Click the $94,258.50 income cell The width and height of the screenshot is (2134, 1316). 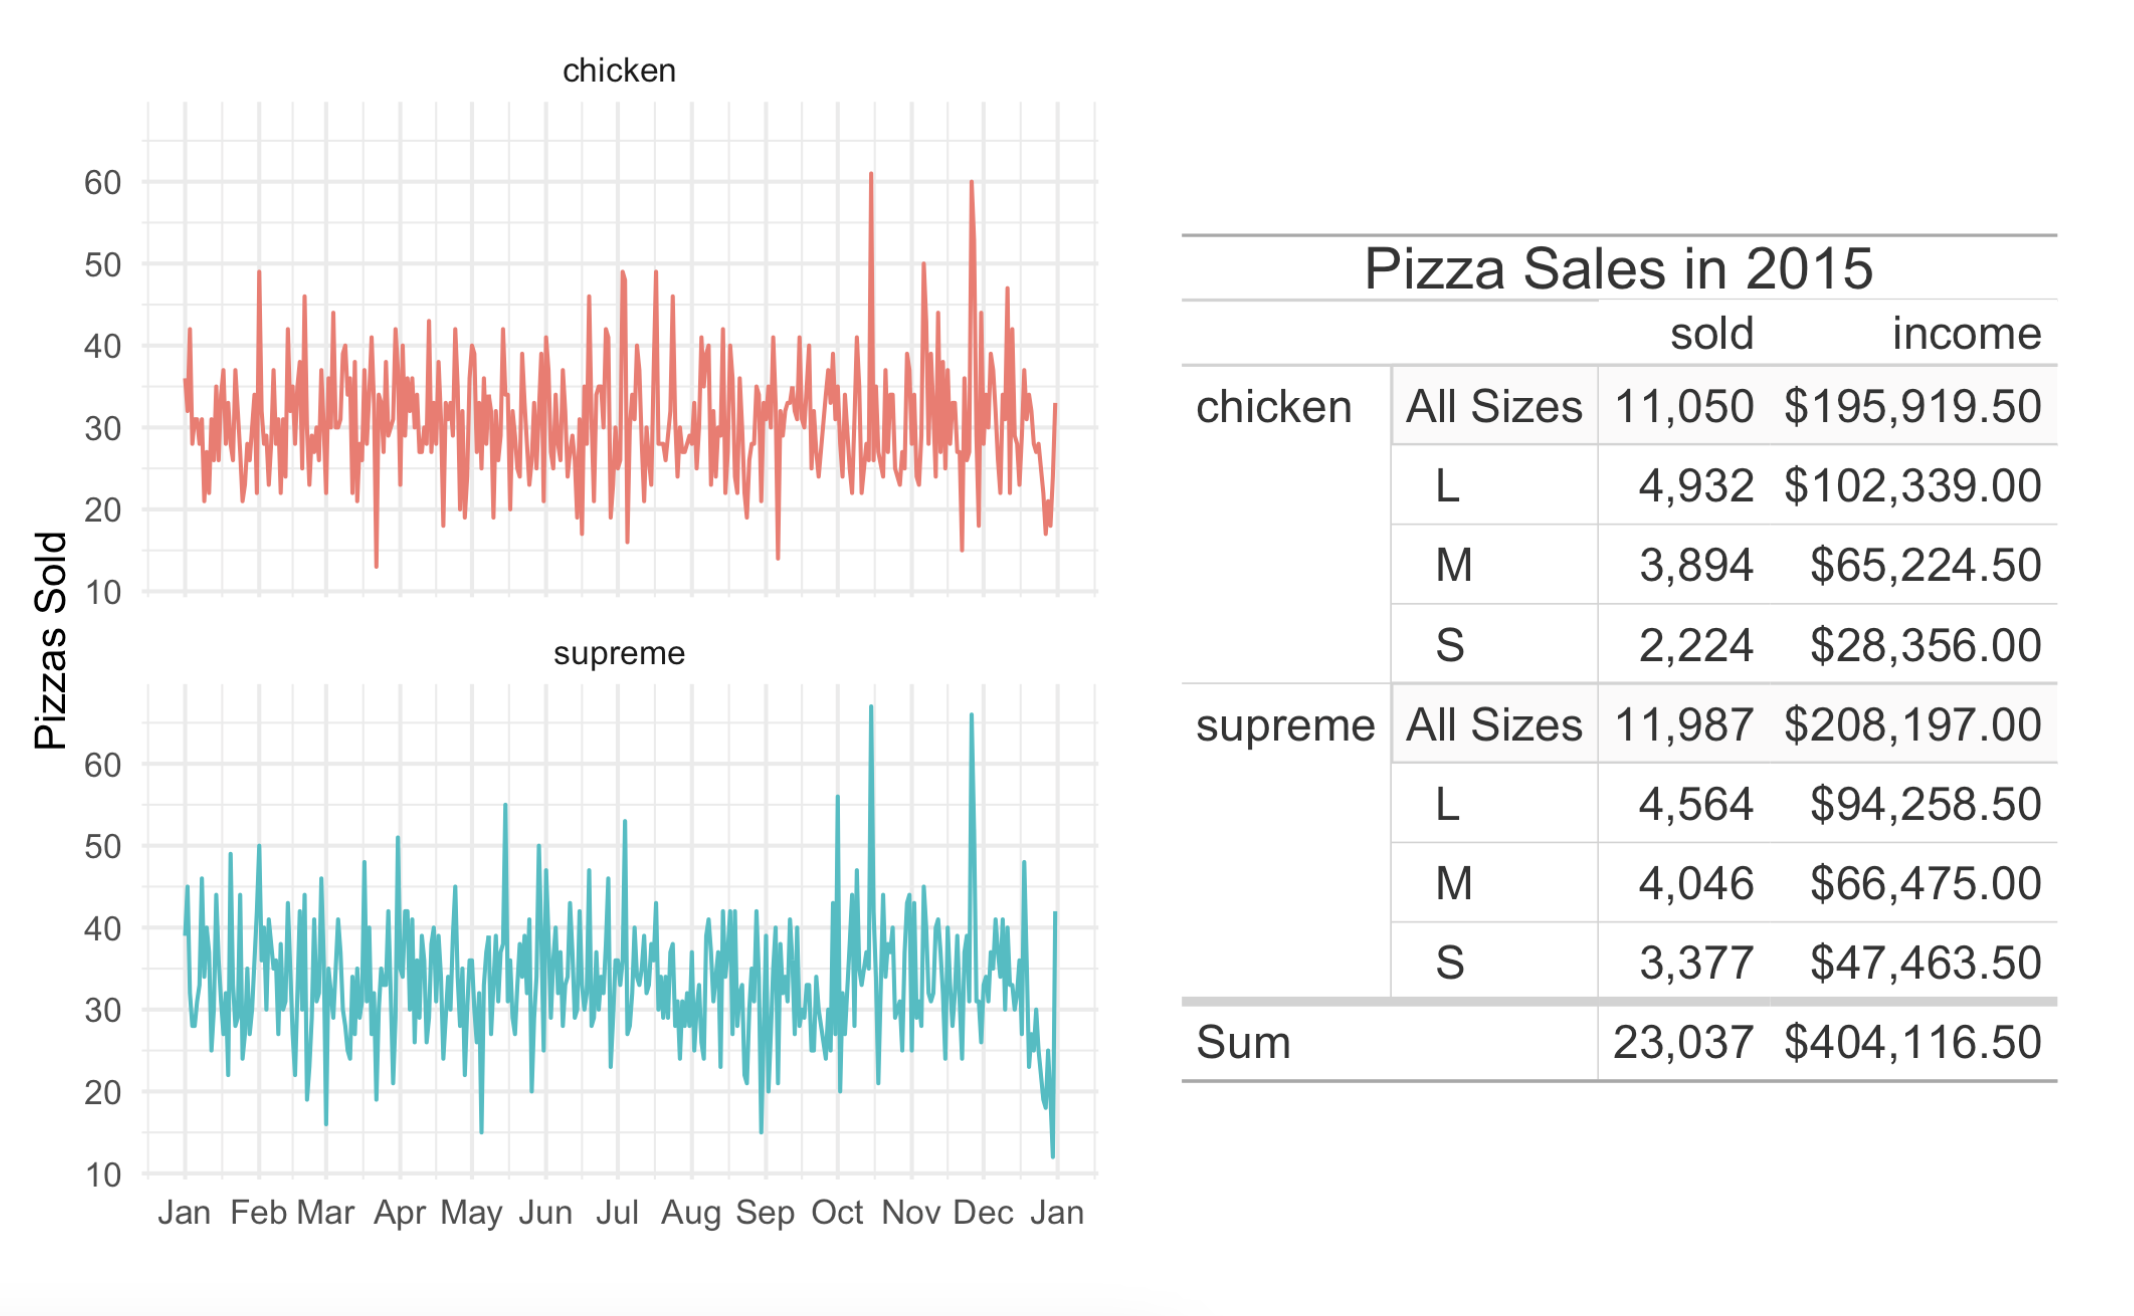pyautogui.click(x=1924, y=805)
